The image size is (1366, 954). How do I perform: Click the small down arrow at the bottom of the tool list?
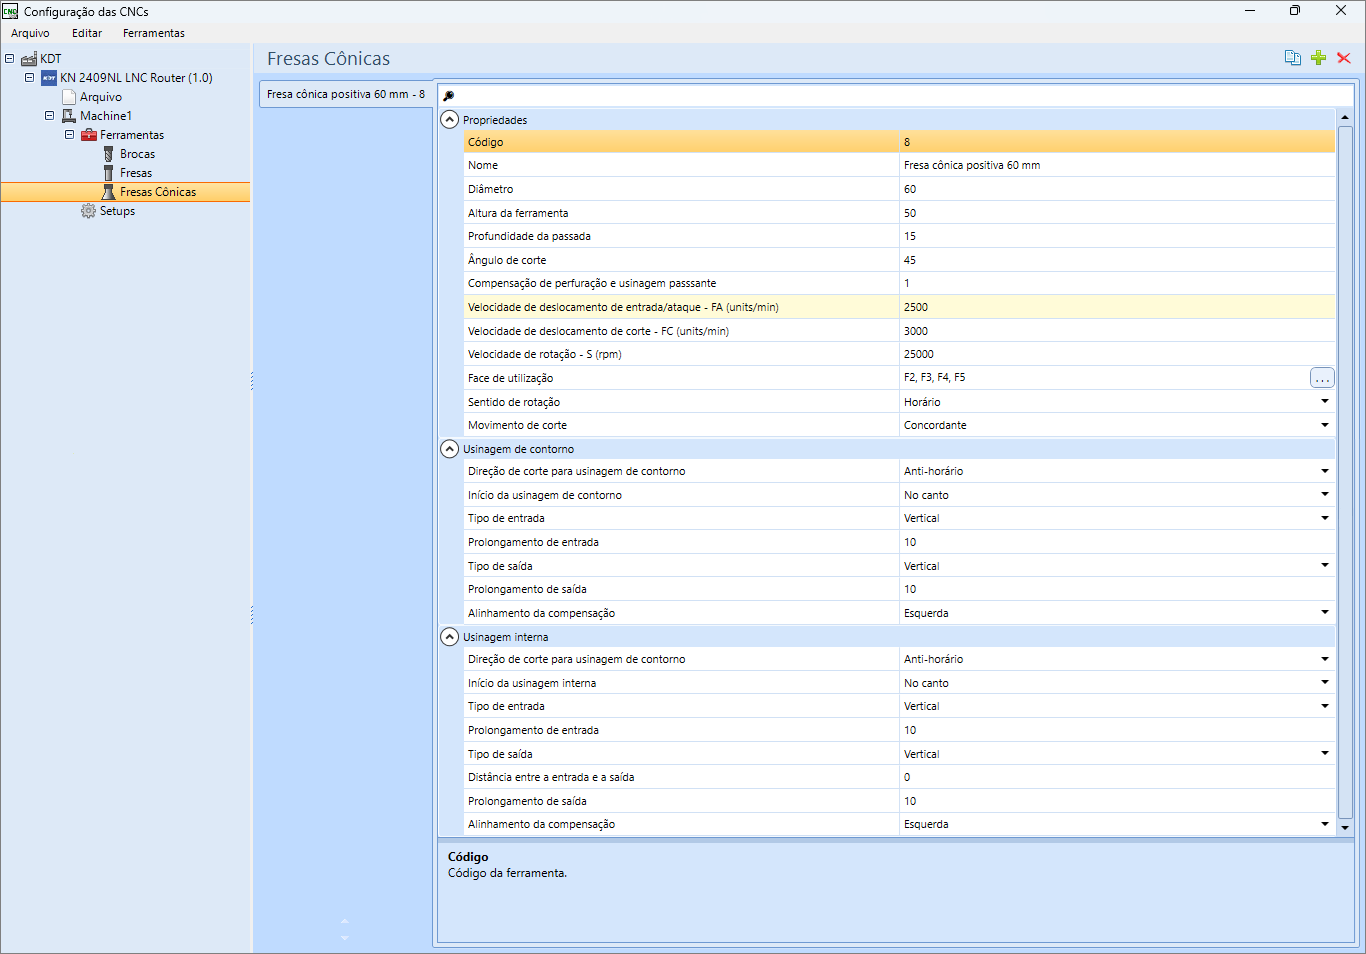click(x=345, y=938)
